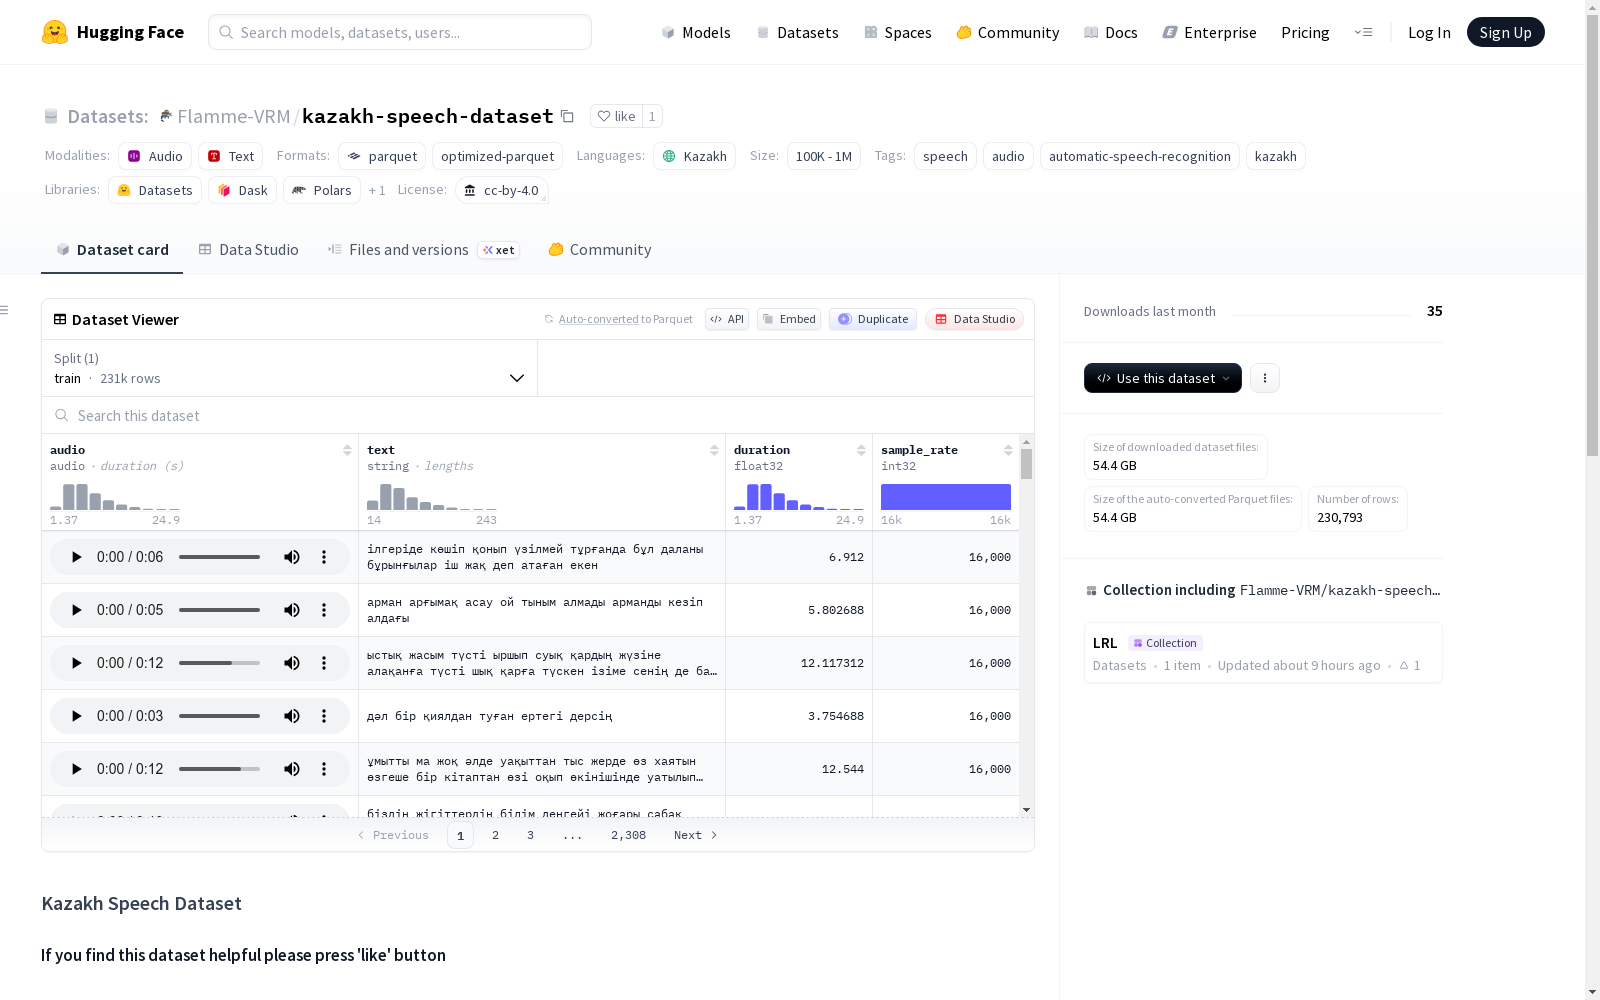Open more options on 0:06 audio player

click(x=324, y=557)
